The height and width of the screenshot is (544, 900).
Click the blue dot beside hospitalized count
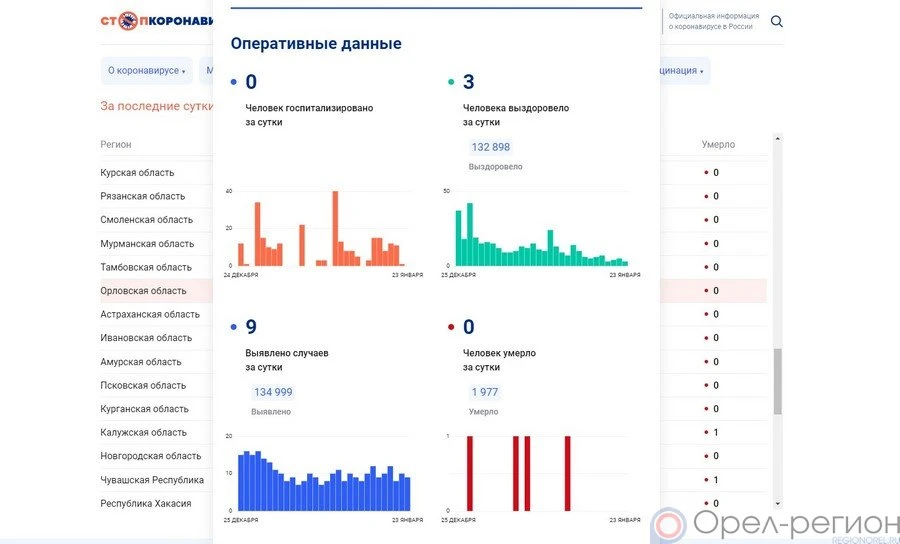tap(234, 83)
